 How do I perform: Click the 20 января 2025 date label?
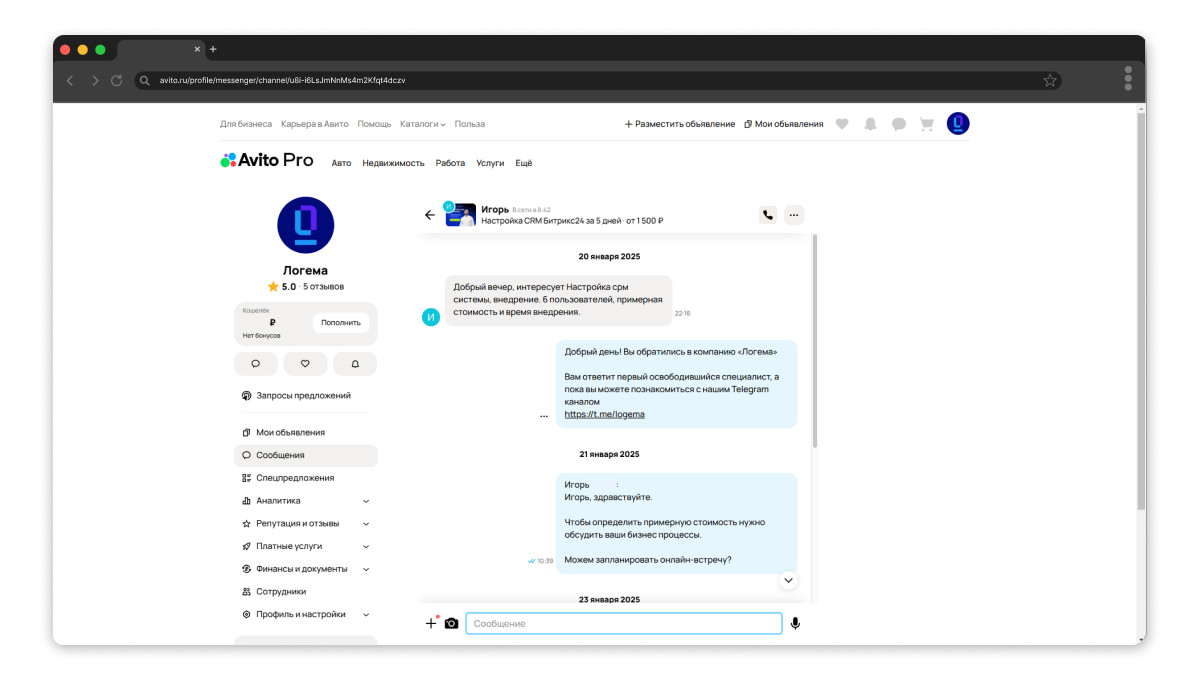click(609, 257)
